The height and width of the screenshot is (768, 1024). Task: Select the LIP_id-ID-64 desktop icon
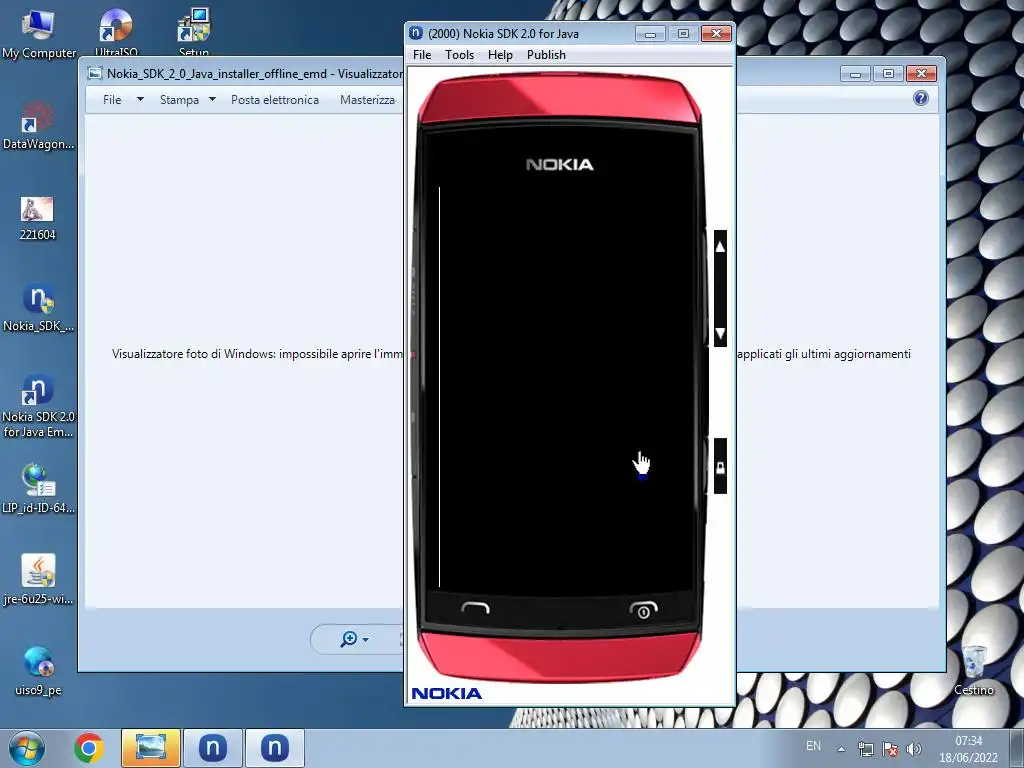coord(39,488)
